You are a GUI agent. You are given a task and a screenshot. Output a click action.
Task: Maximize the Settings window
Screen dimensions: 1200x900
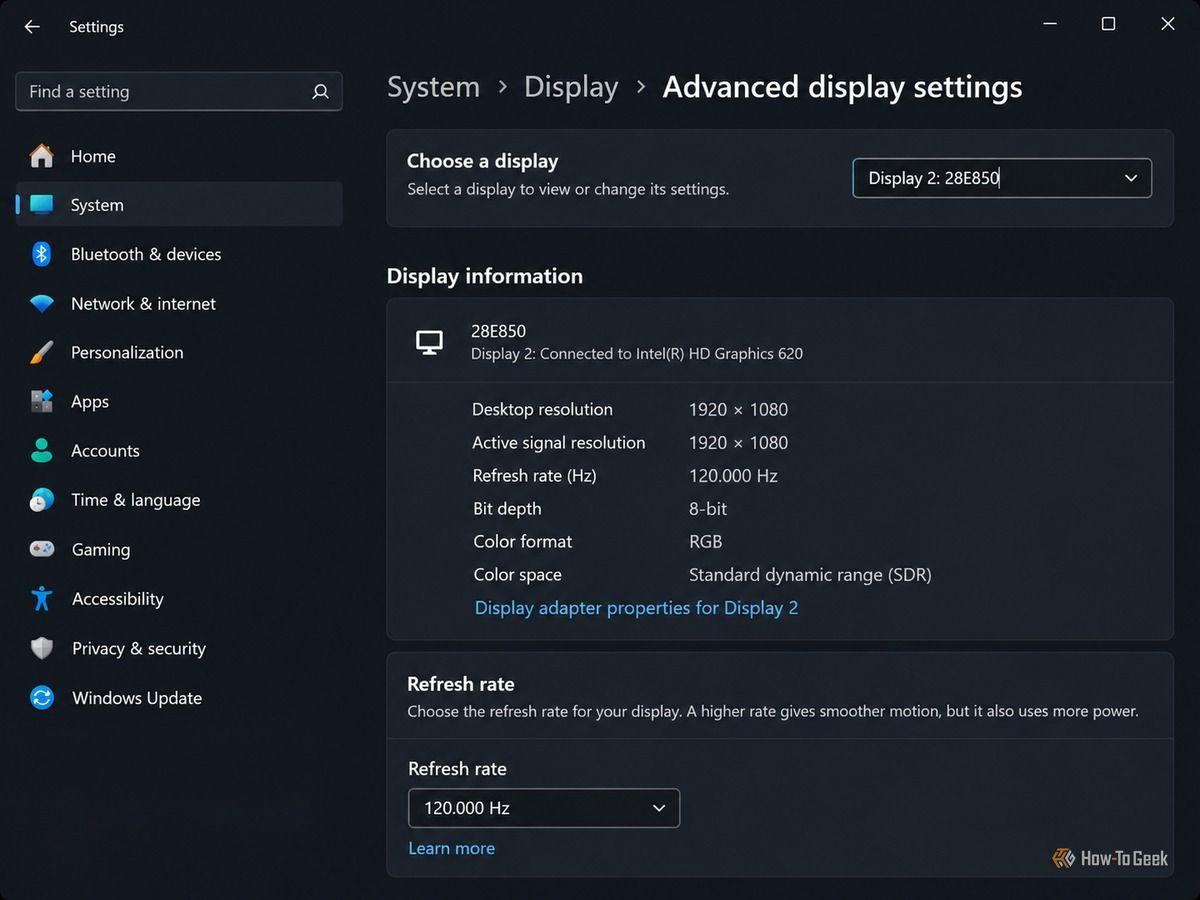tap(1108, 24)
